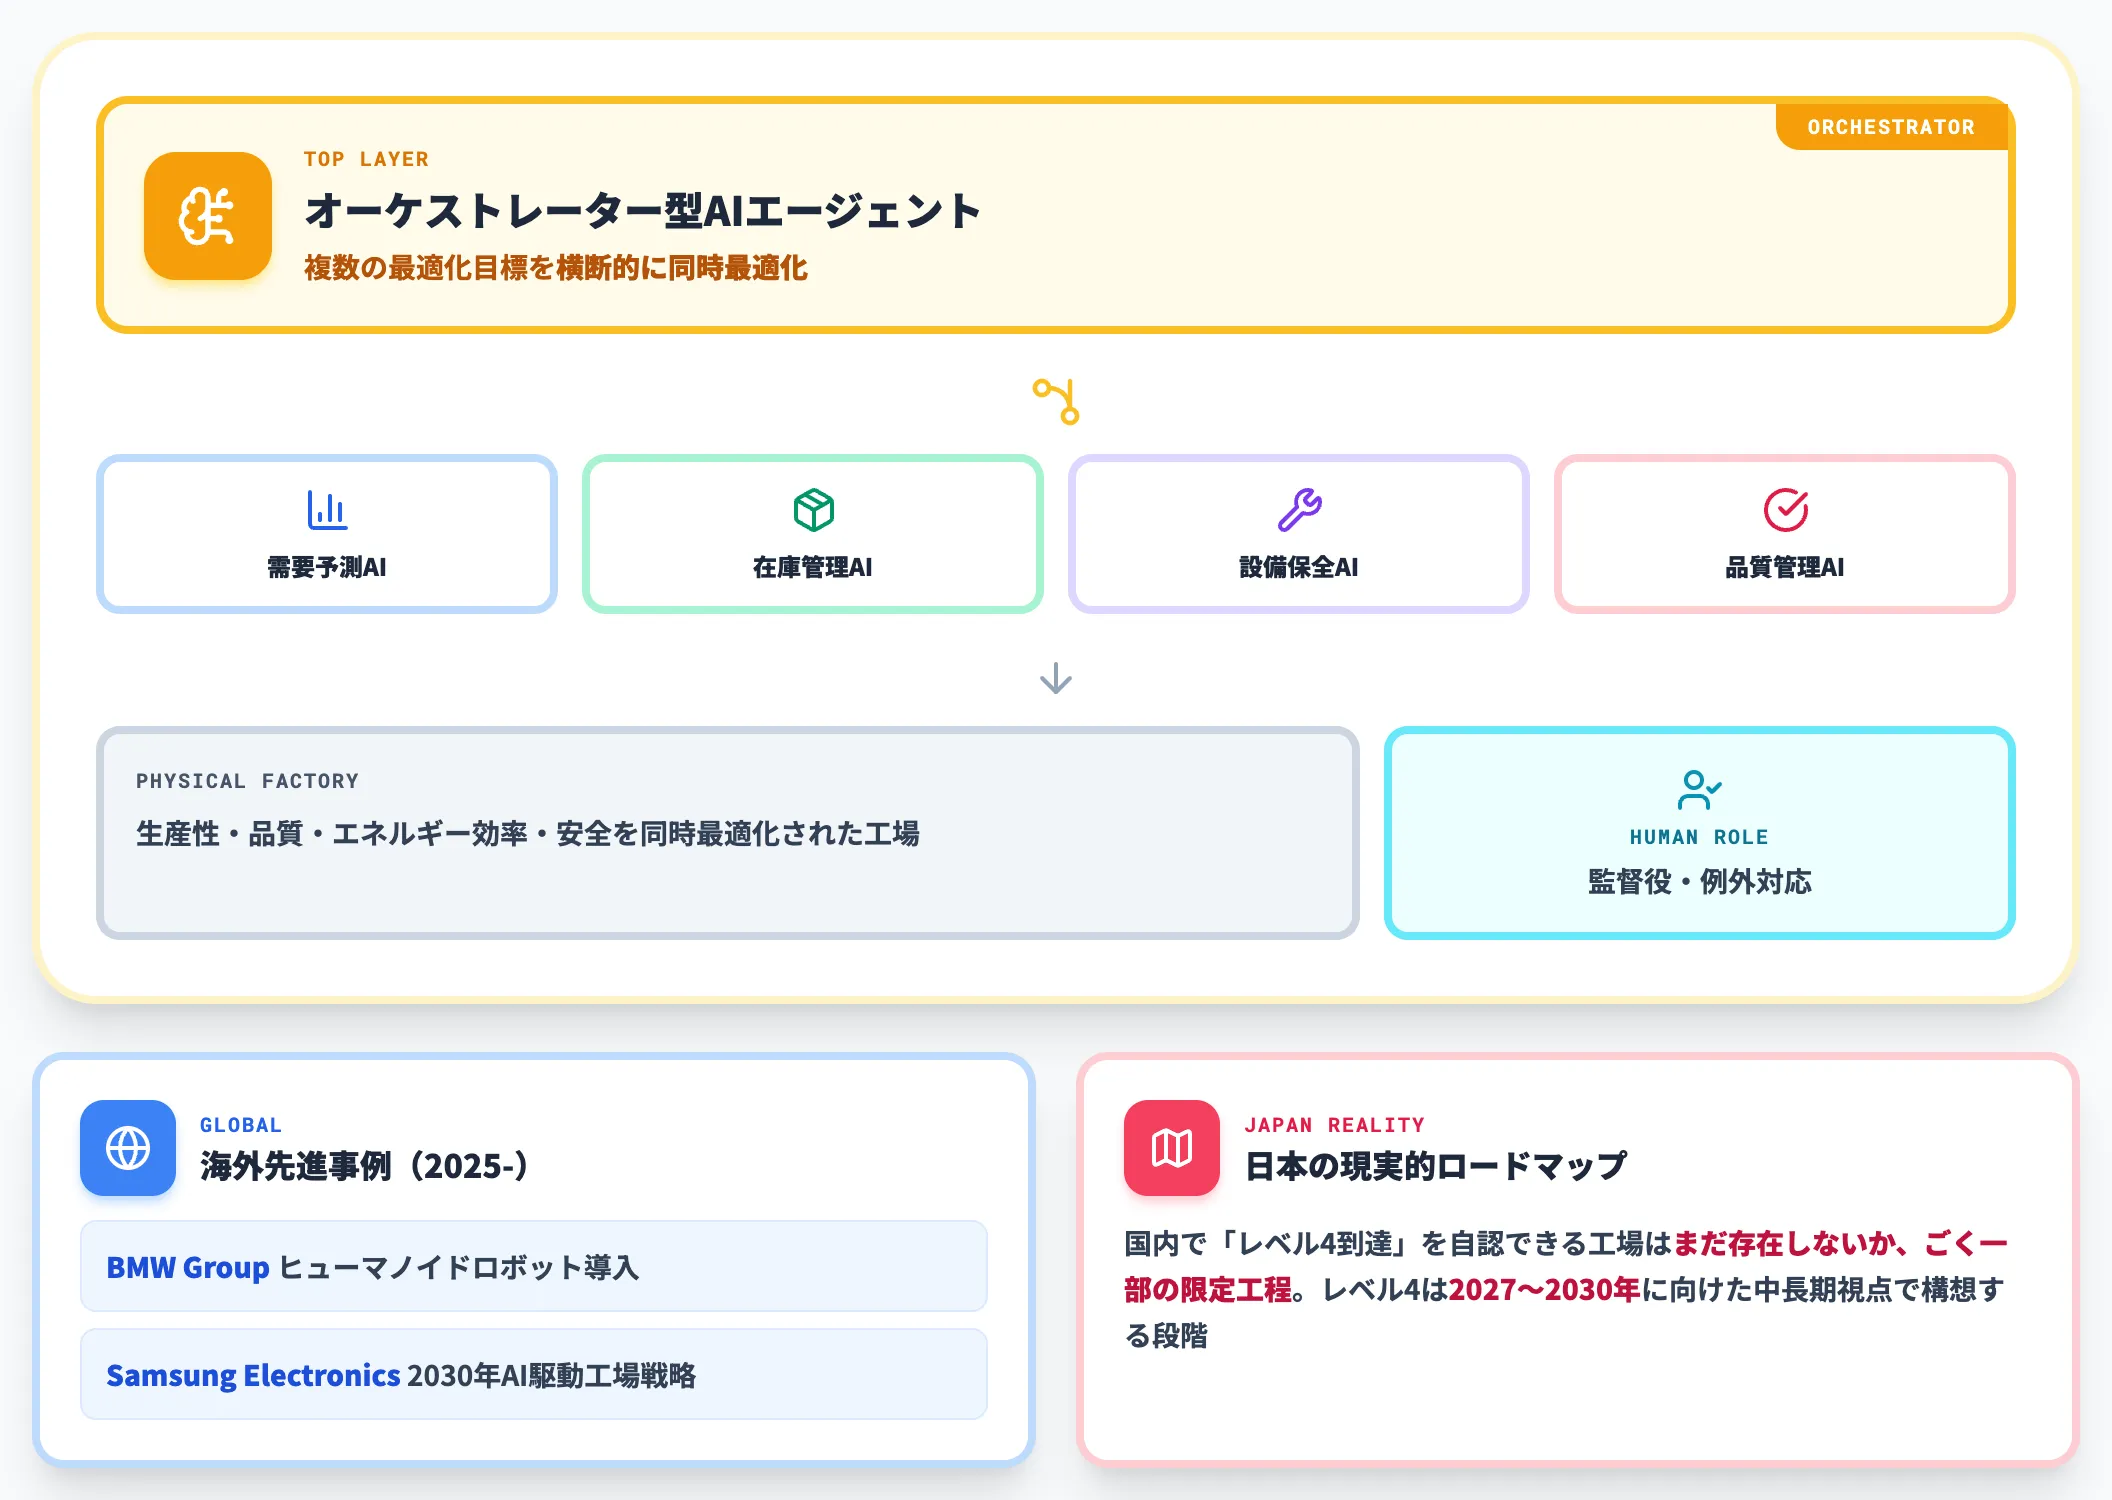Click the 日本の現実的ロードマップ heading
Screen dimensions: 2112x1500
coord(1435,1166)
